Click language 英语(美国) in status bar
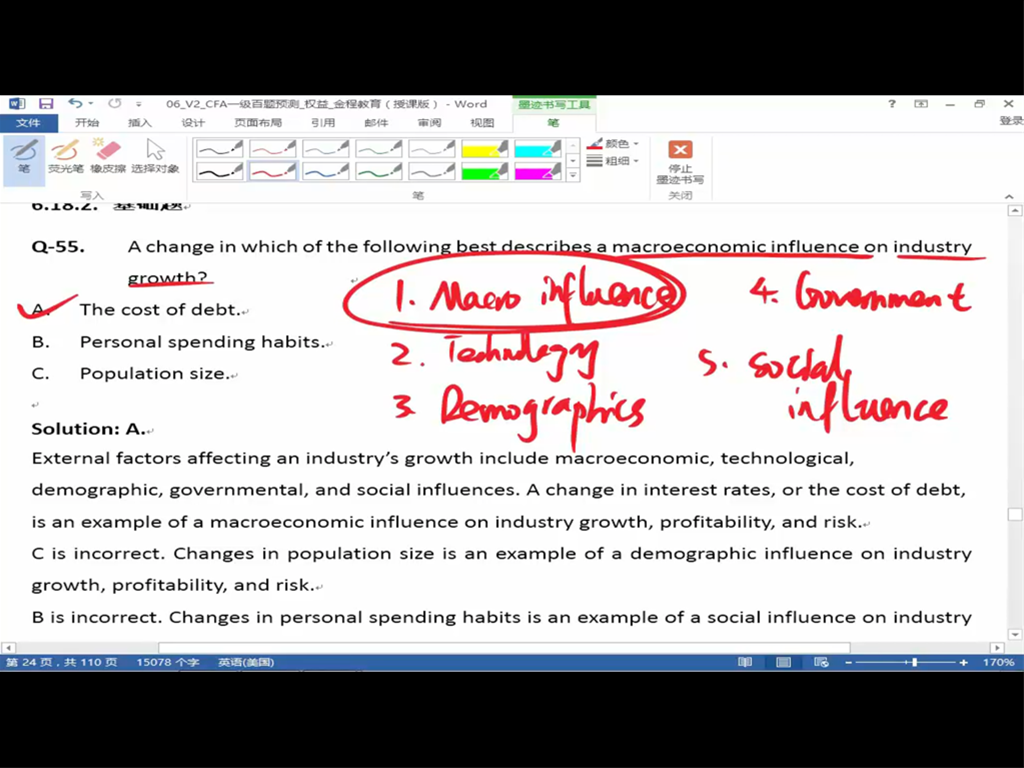 coord(246,662)
